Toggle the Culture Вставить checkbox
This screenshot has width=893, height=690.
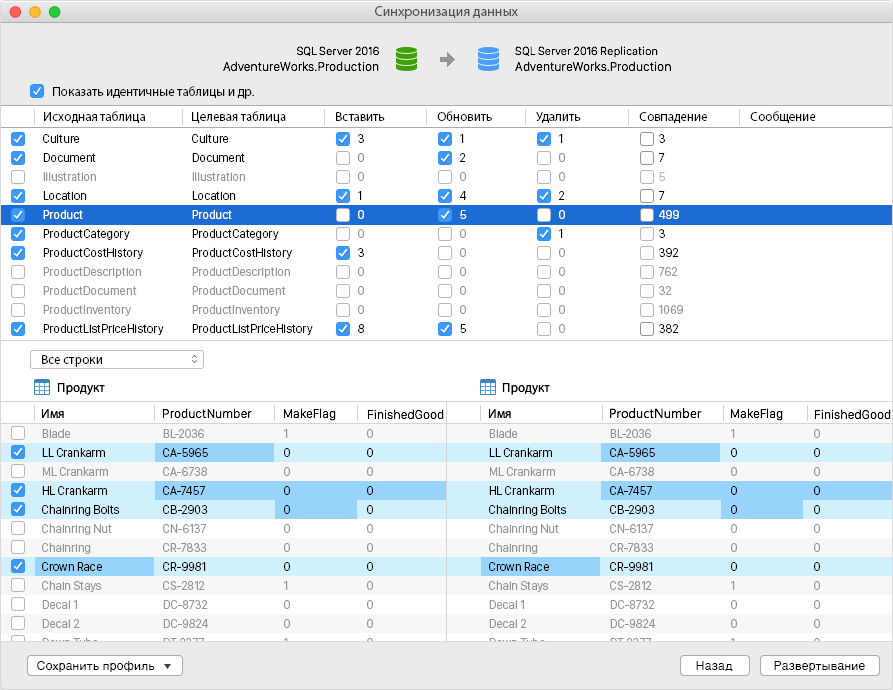(x=343, y=139)
